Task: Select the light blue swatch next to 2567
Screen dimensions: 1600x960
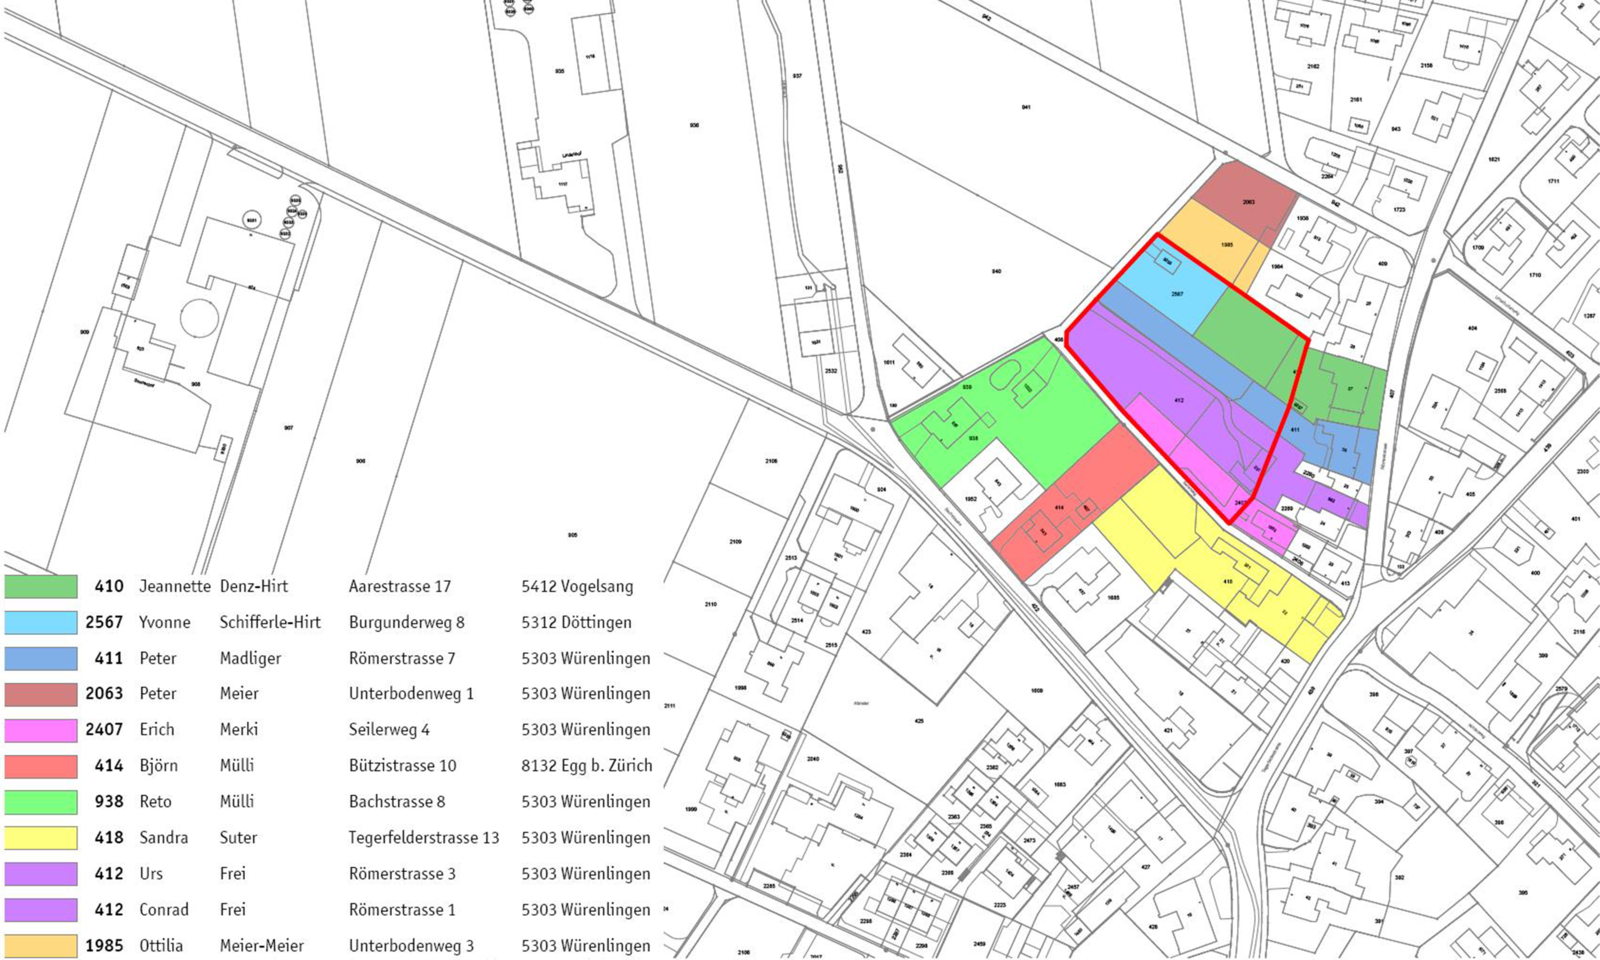Action: [41, 622]
